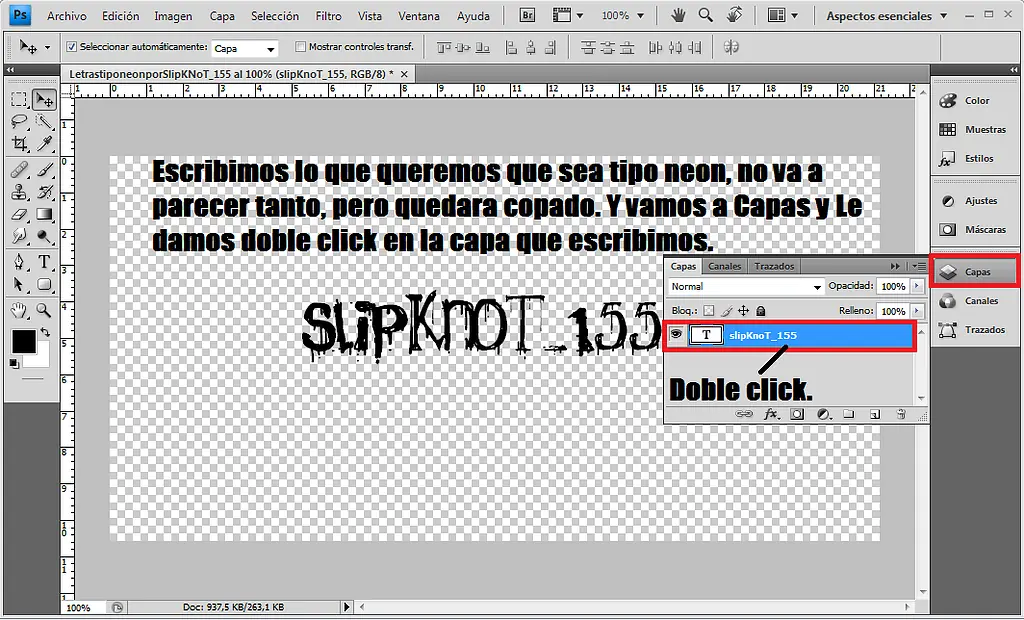1024x620 pixels.
Task: Switch to the Trazados tab in layers panel
Action: 774,266
